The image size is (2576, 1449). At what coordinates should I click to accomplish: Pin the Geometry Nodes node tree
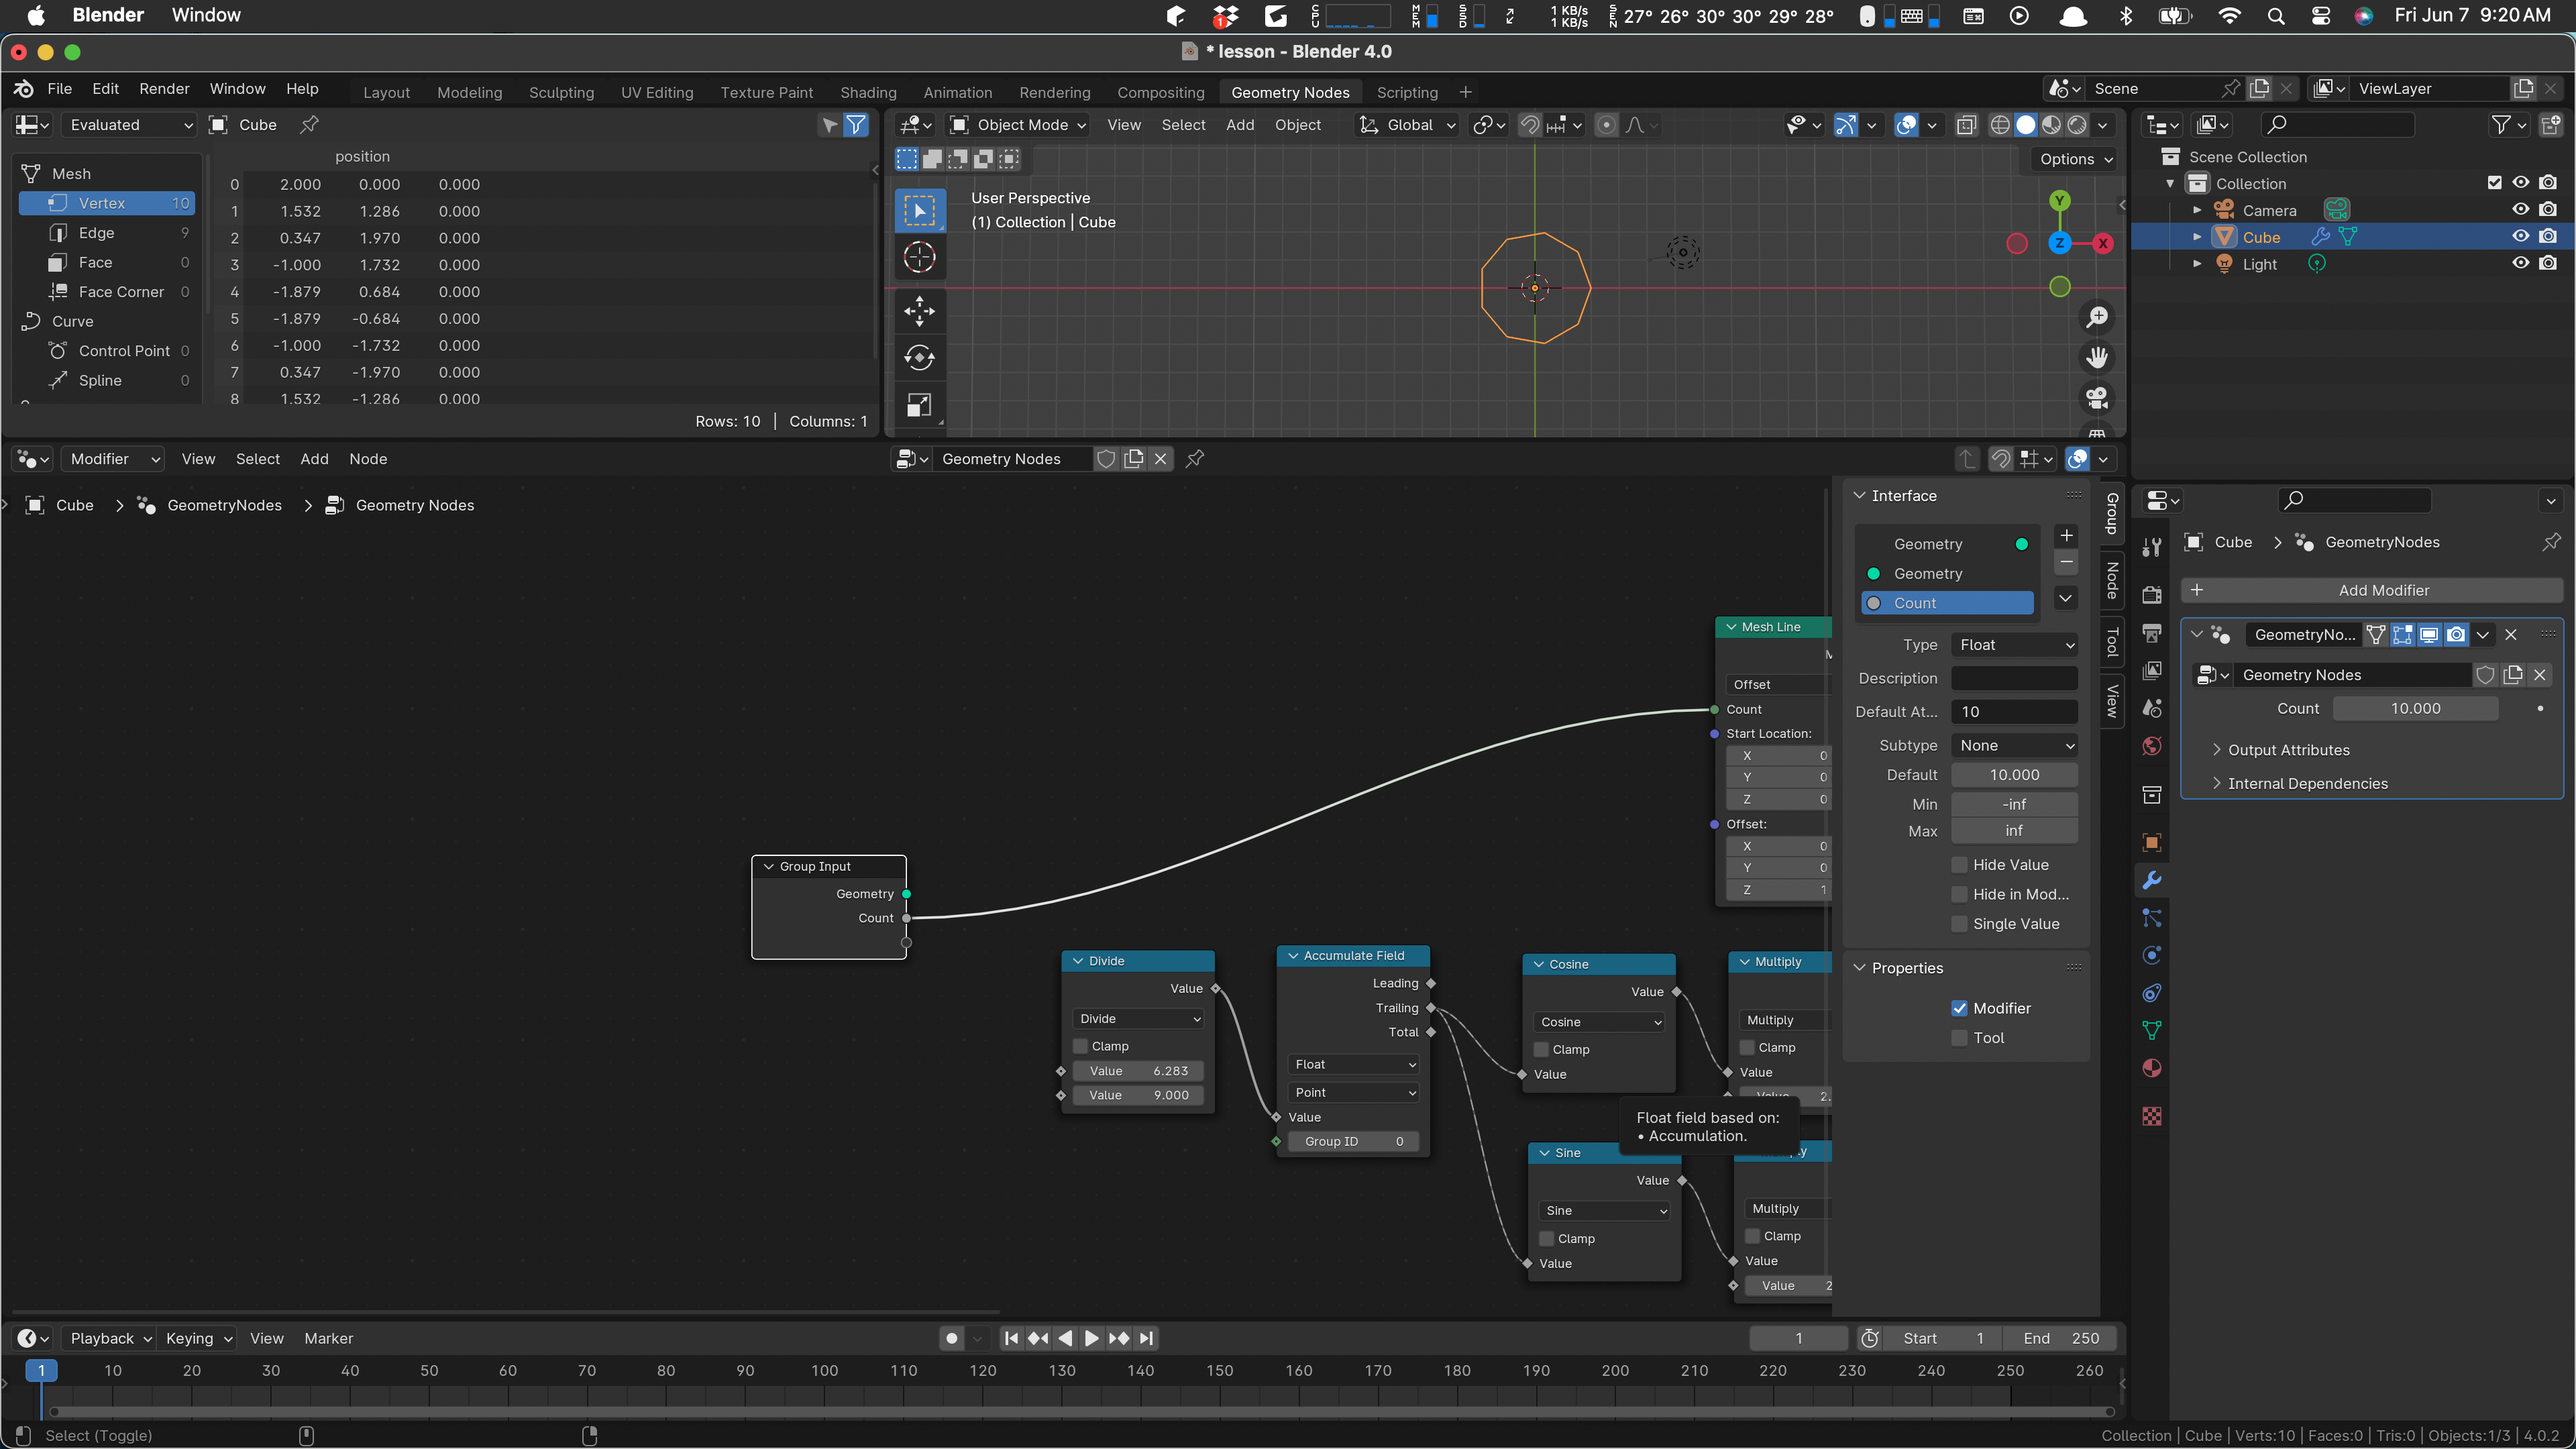1195,459
